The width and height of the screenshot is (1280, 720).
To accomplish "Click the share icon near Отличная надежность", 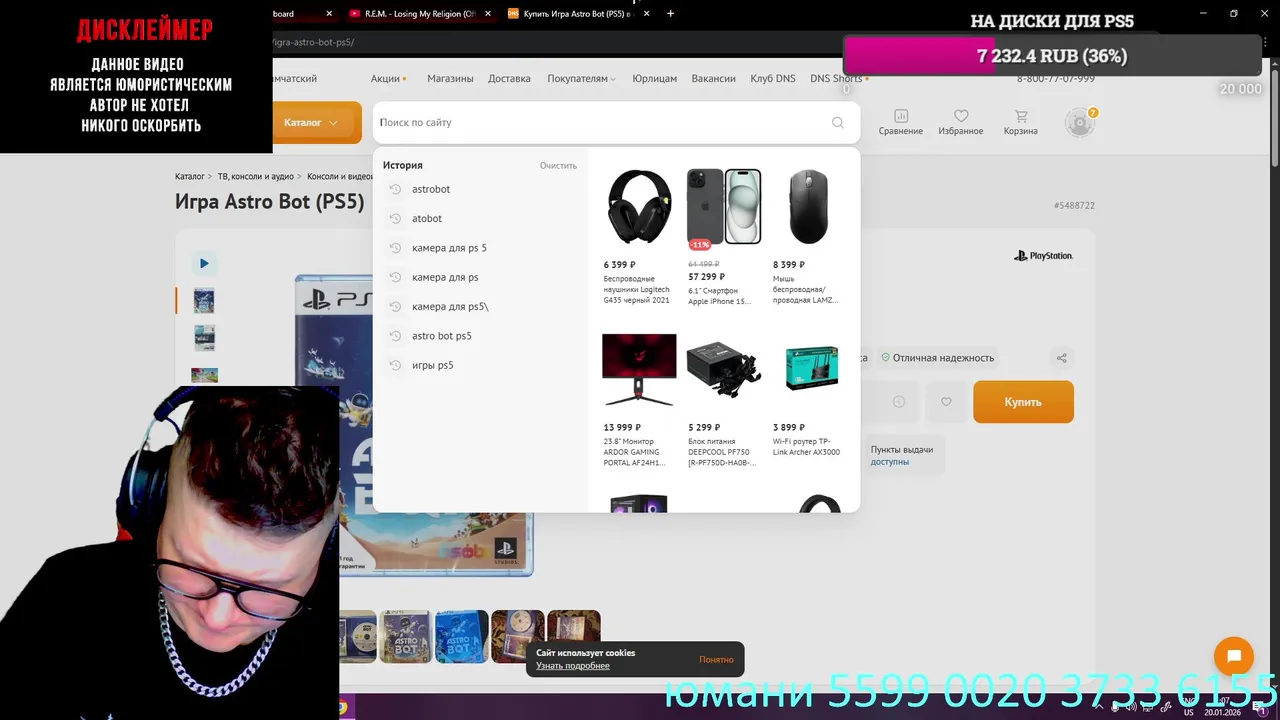I will (1062, 358).
